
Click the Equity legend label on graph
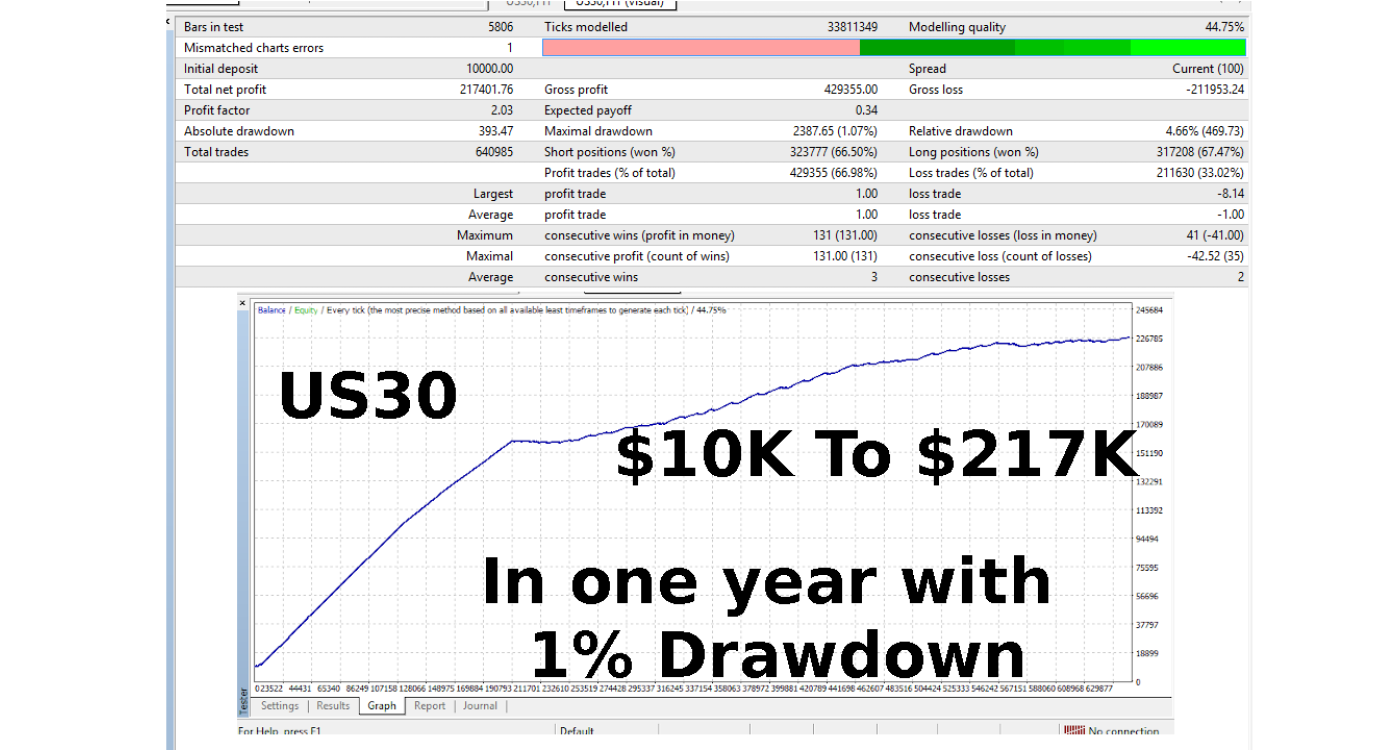pyautogui.click(x=305, y=311)
